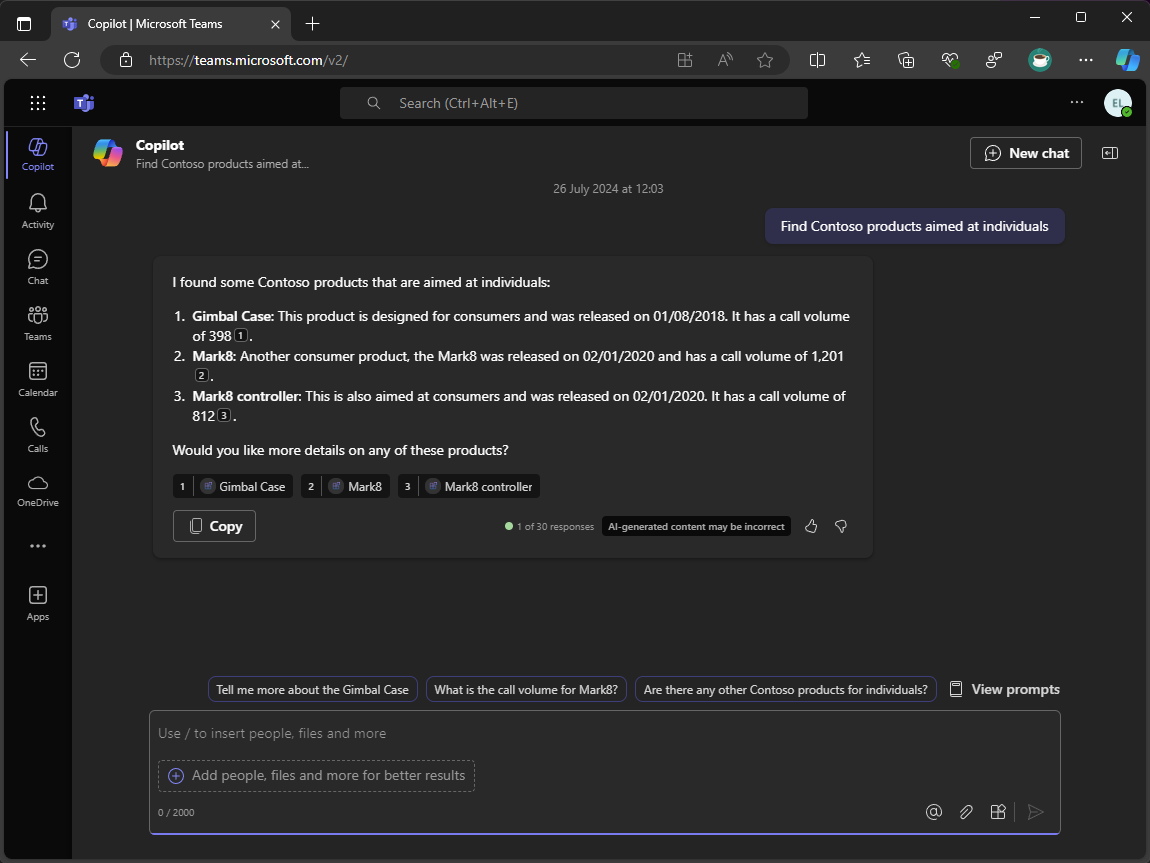The height and width of the screenshot is (863, 1150).
Task: Click 'AI-generated content may be incorrect' label
Action: (x=696, y=526)
